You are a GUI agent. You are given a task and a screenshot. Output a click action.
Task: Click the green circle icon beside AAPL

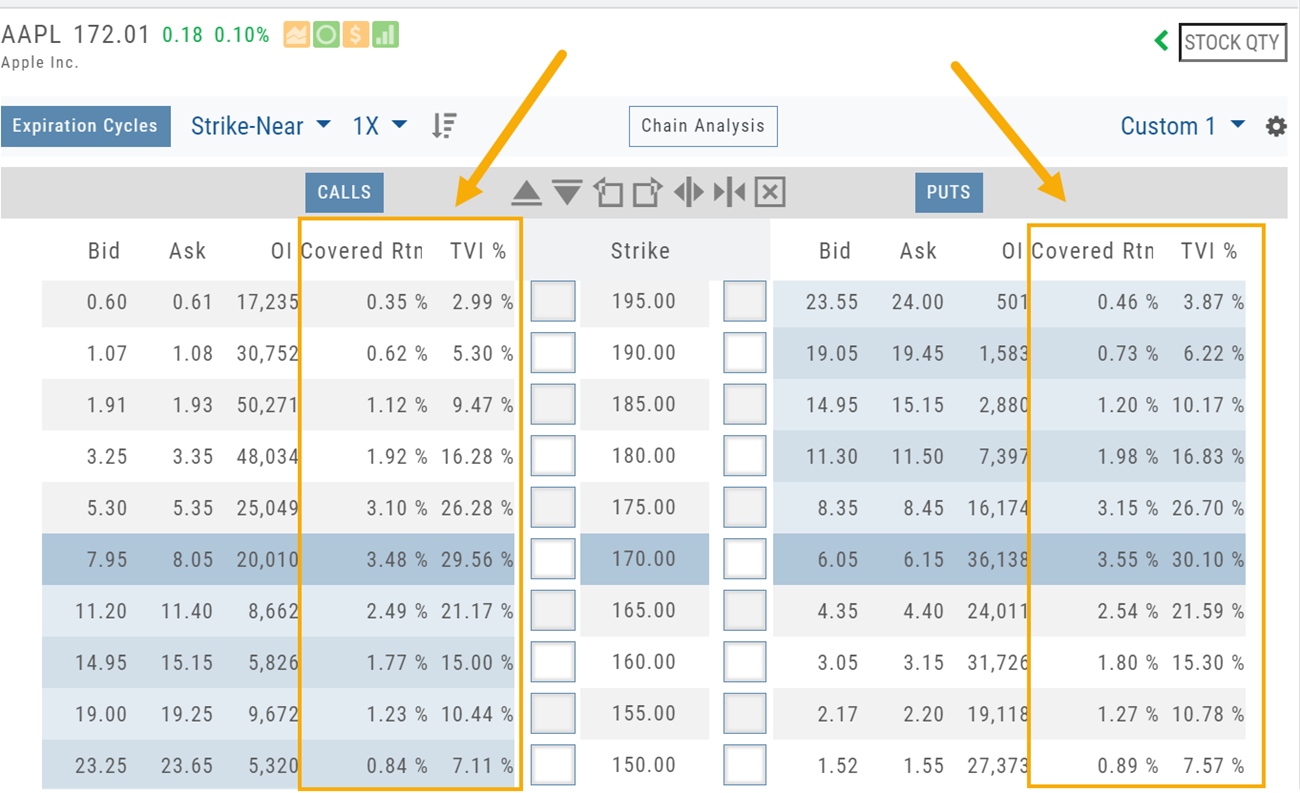tap(325, 35)
